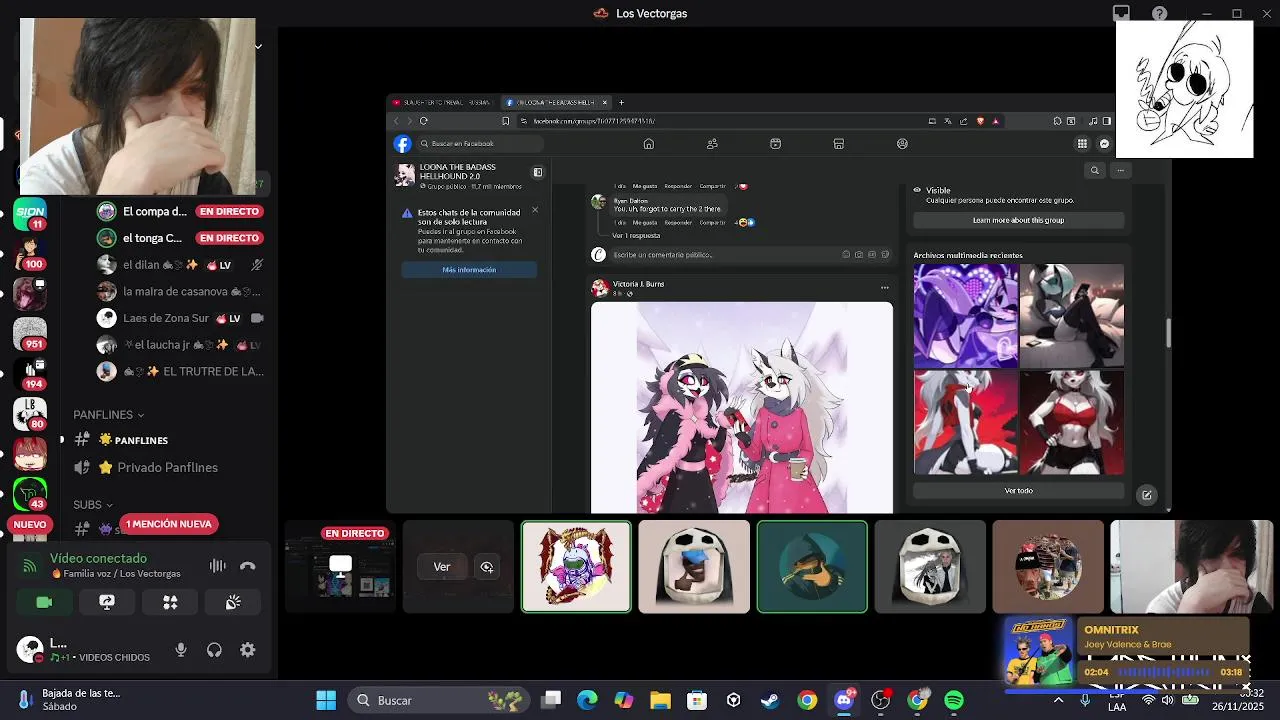Click the Ver button on stream tile
The image size is (1280, 720).
[442, 567]
